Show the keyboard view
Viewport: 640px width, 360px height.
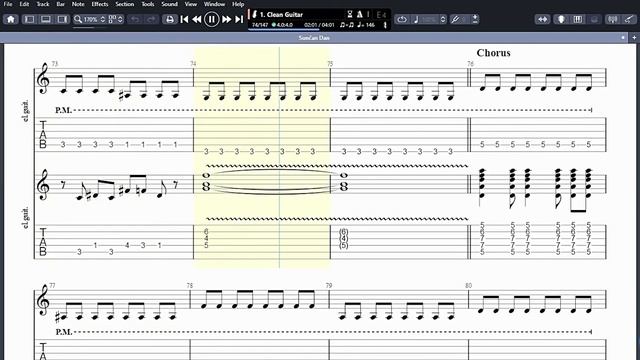578,19
